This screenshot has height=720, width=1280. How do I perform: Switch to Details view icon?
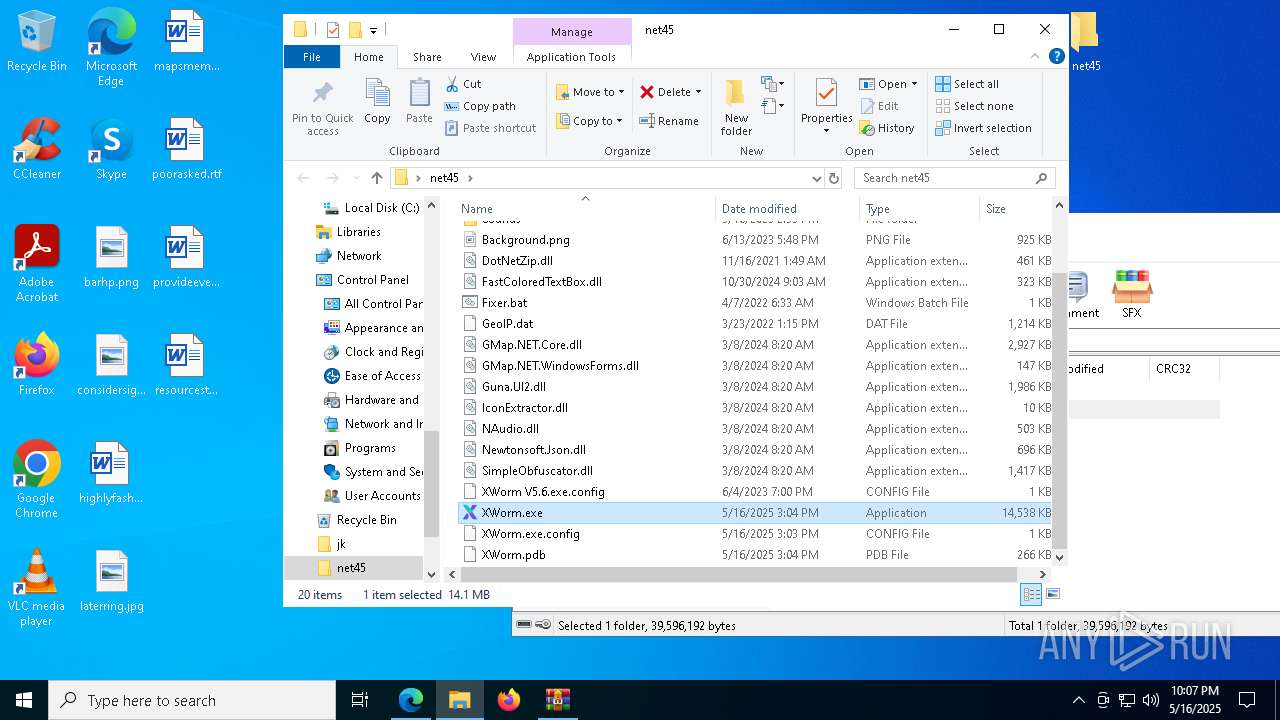1031,594
